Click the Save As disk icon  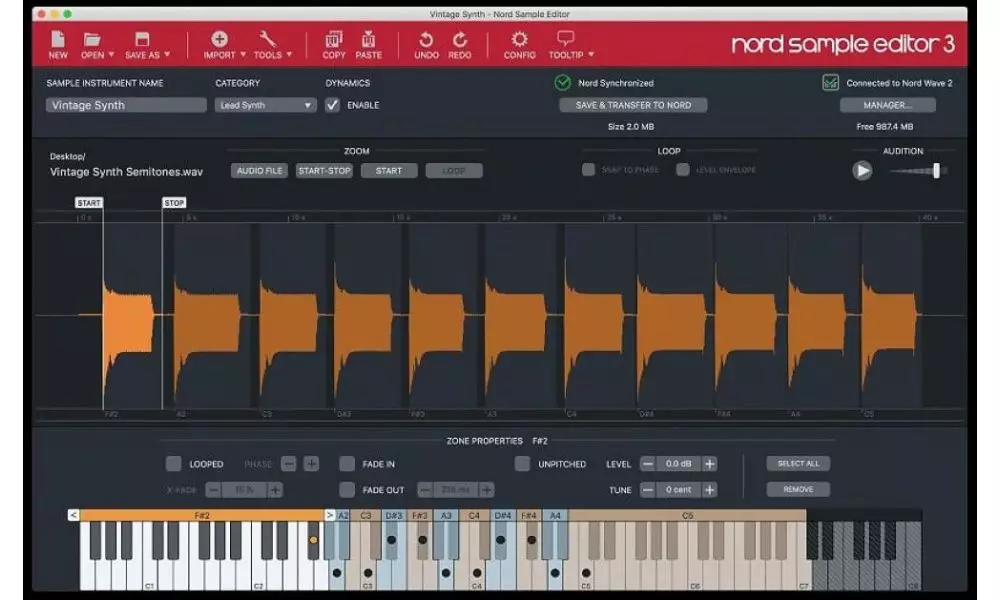click(142, 40)
